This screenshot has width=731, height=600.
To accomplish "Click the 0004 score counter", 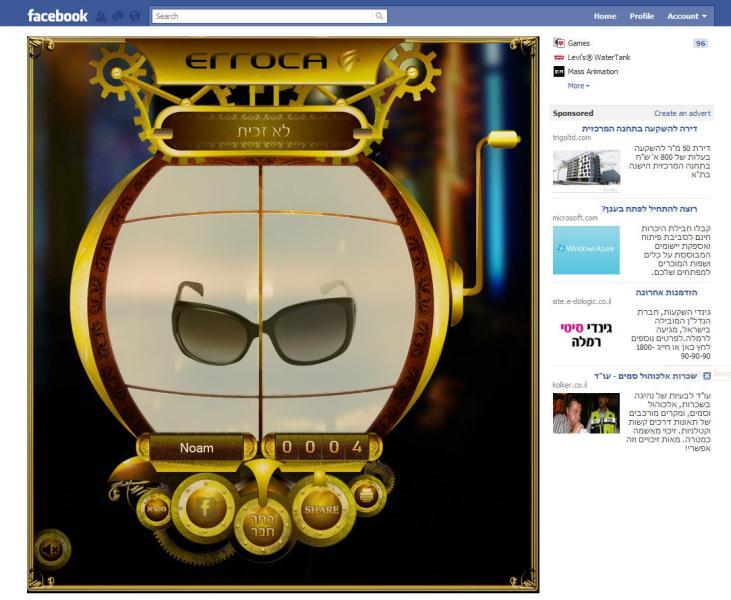I will pos(322,447).
